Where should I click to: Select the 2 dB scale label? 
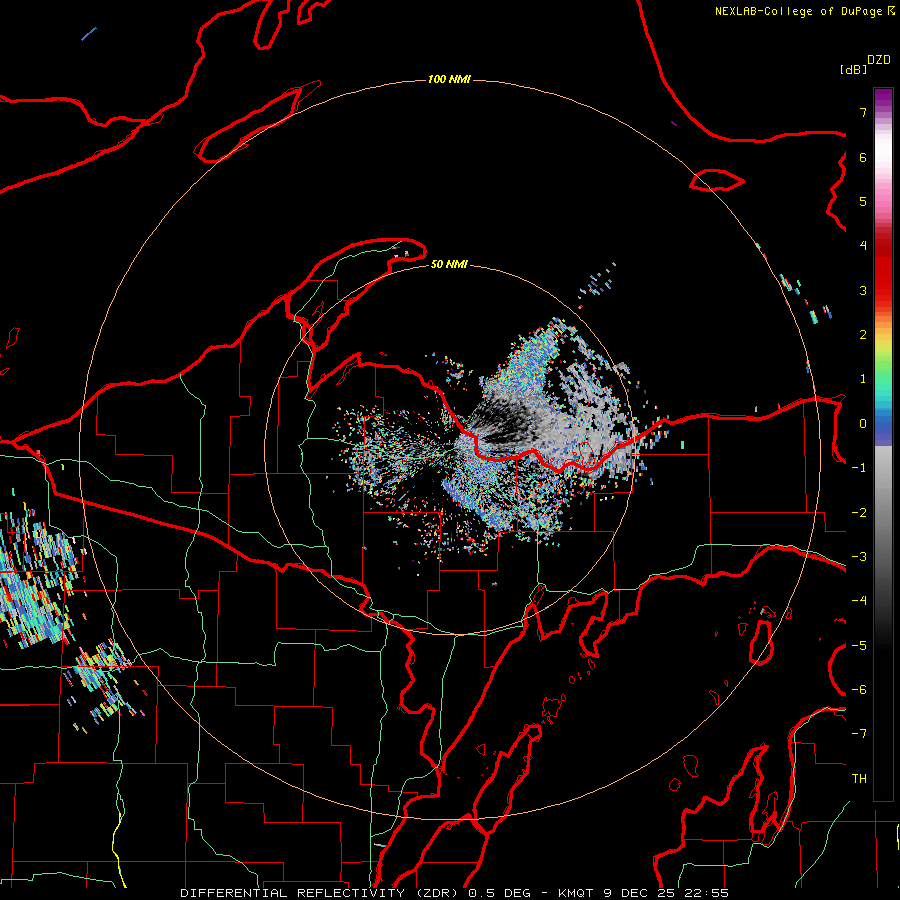863,335
